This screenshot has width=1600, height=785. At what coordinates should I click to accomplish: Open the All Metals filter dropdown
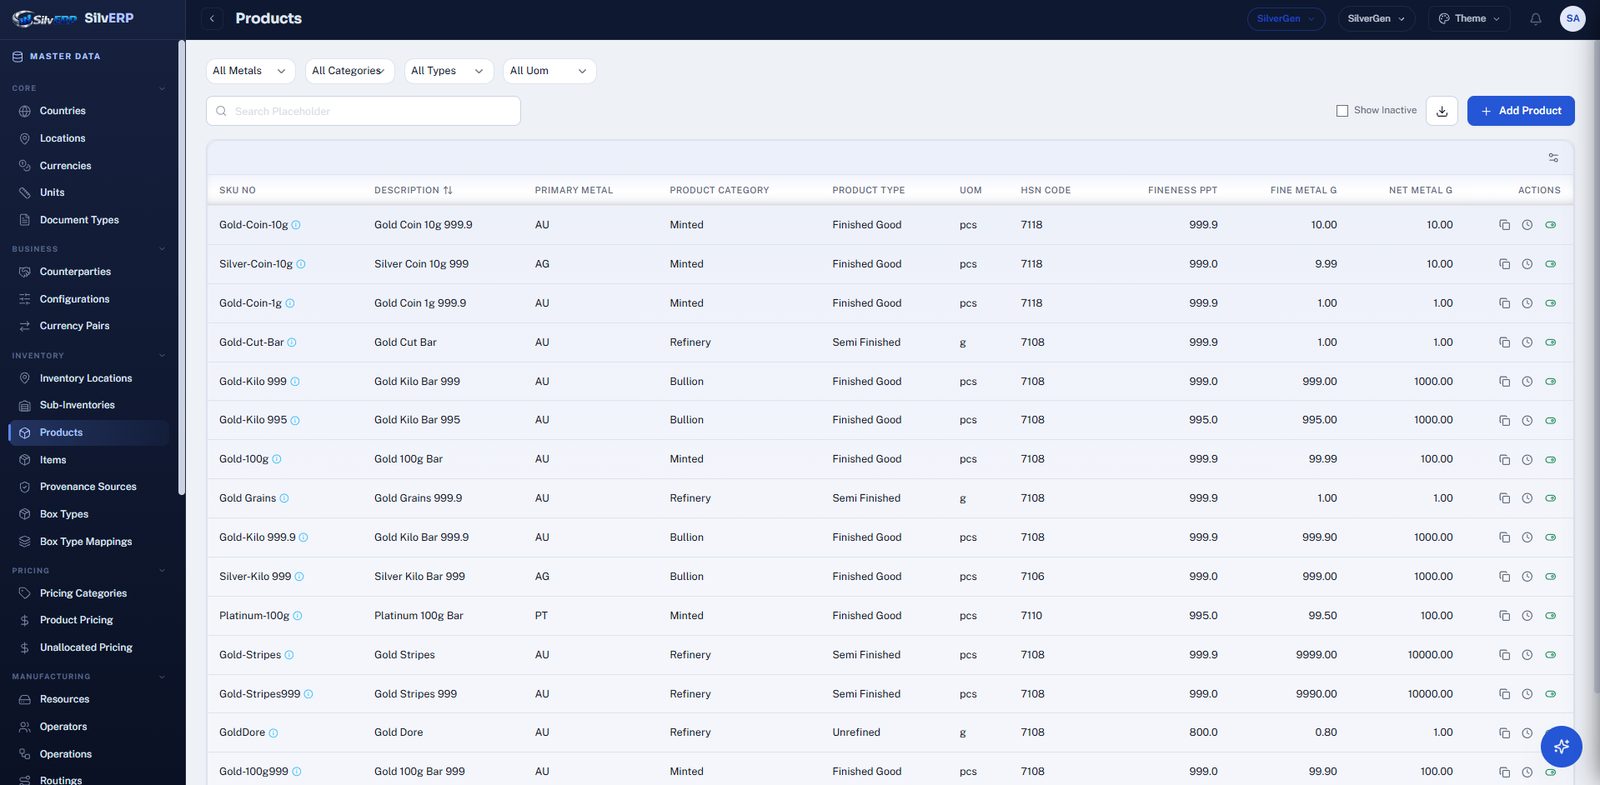pos(250,71)
